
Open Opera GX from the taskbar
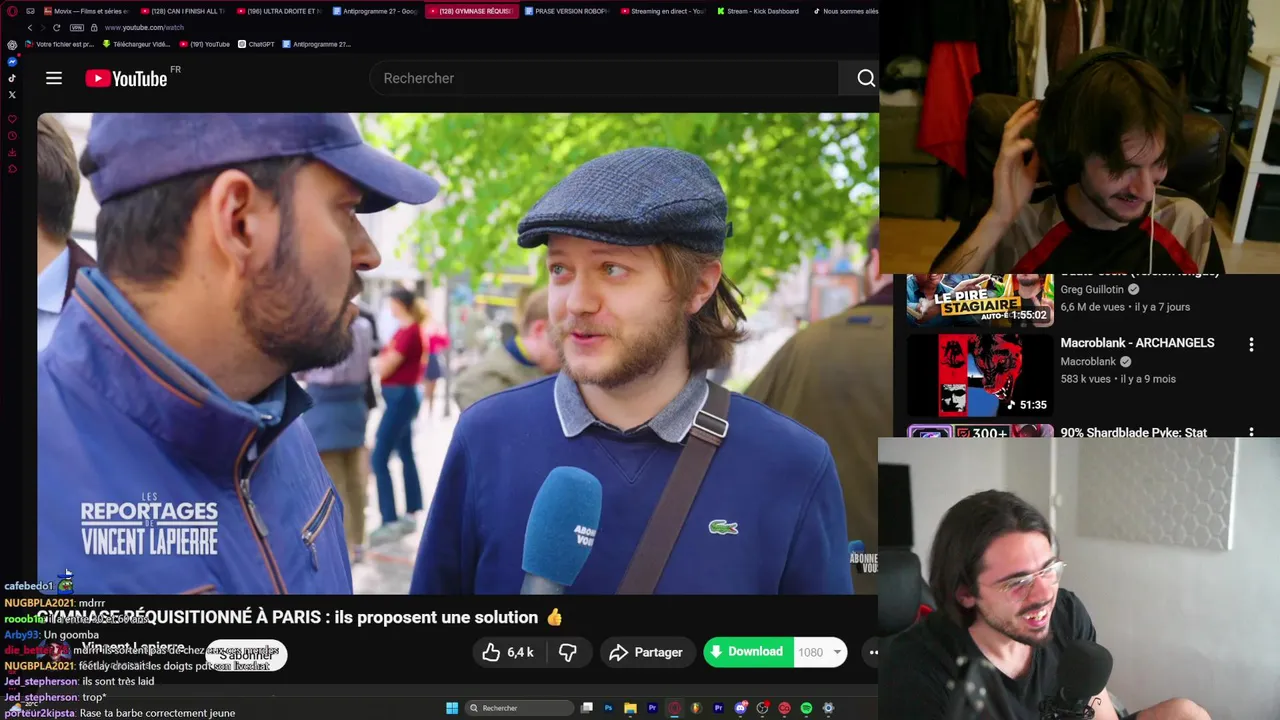[675, 708]
